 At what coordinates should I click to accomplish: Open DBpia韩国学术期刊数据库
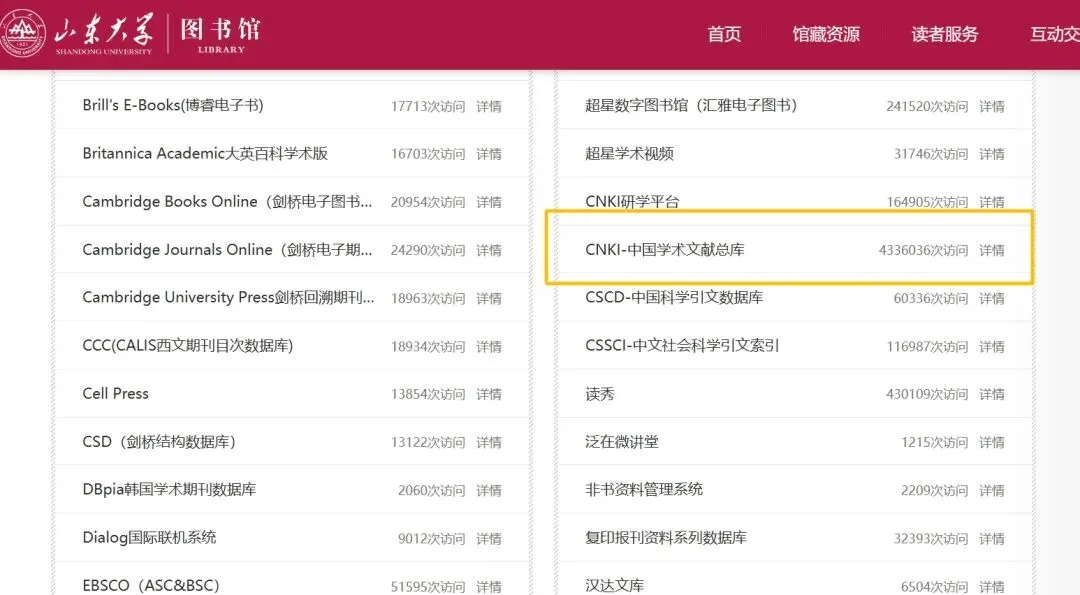coord(169,489)
